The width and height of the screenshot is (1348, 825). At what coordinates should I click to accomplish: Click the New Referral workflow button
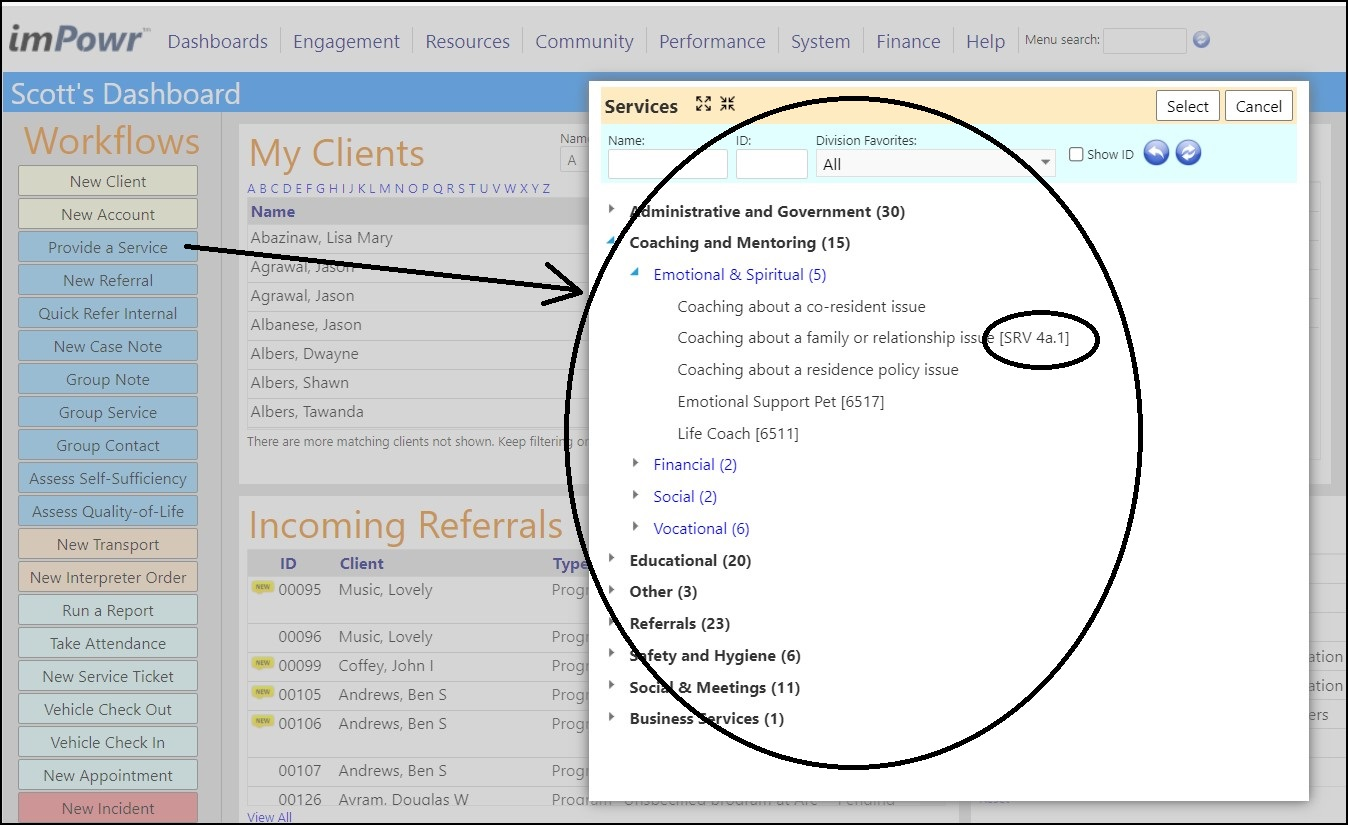(108, 280)
